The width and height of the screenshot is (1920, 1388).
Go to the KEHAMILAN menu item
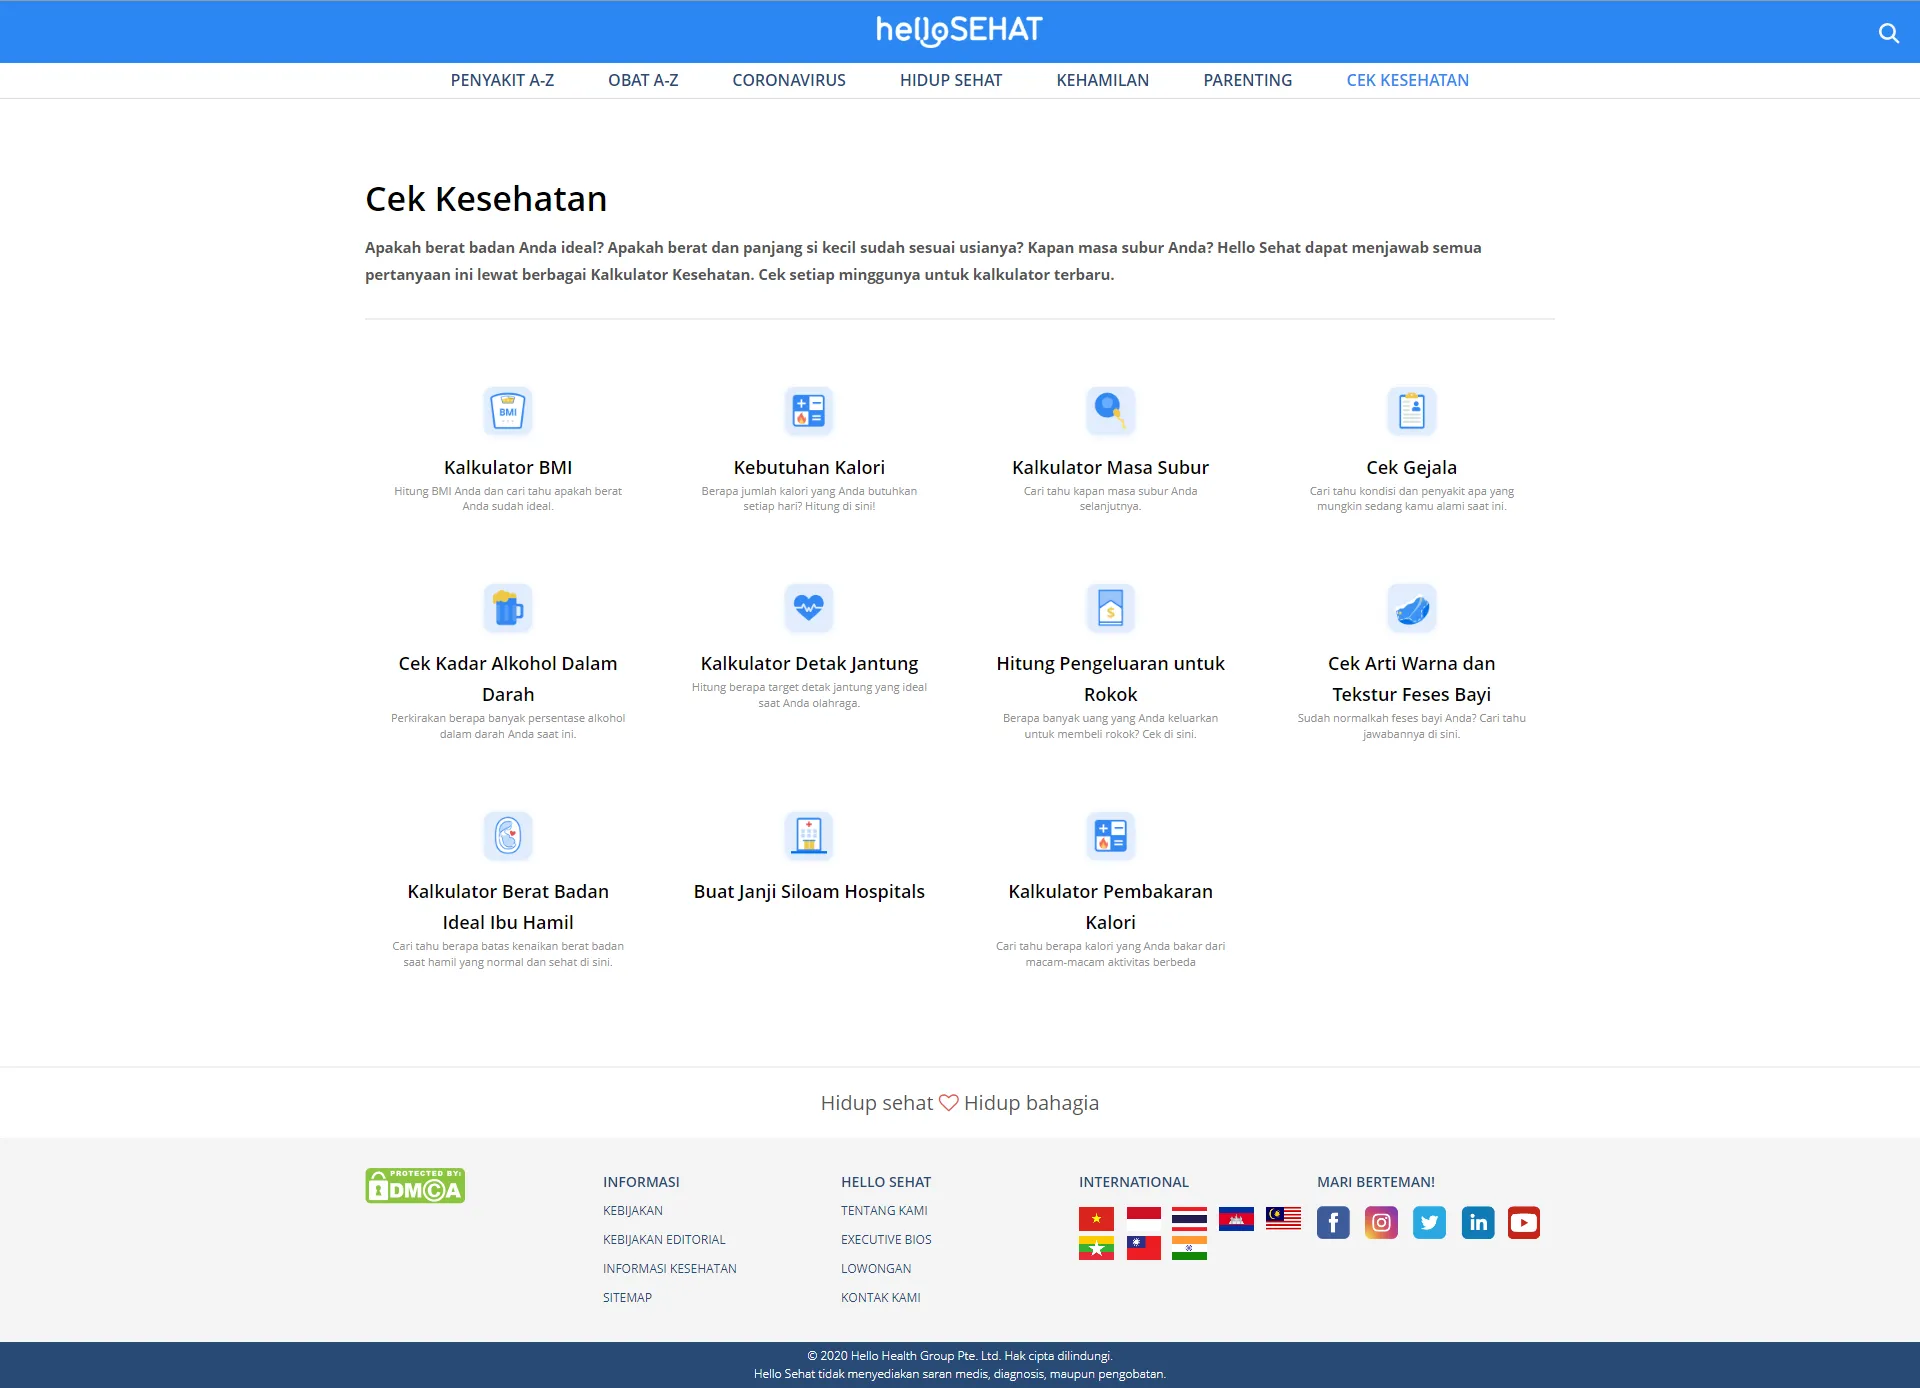[x=1102, y=80]
